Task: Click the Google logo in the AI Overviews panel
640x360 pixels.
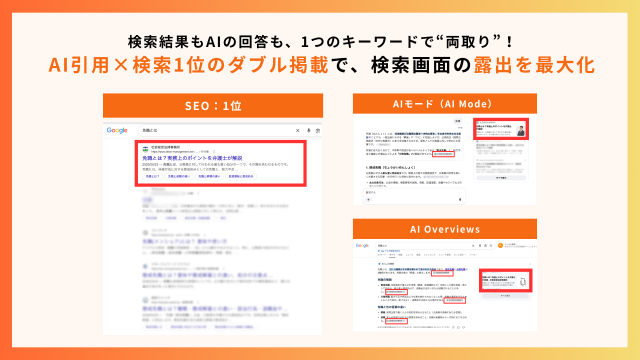Action: tap(362, 245)
